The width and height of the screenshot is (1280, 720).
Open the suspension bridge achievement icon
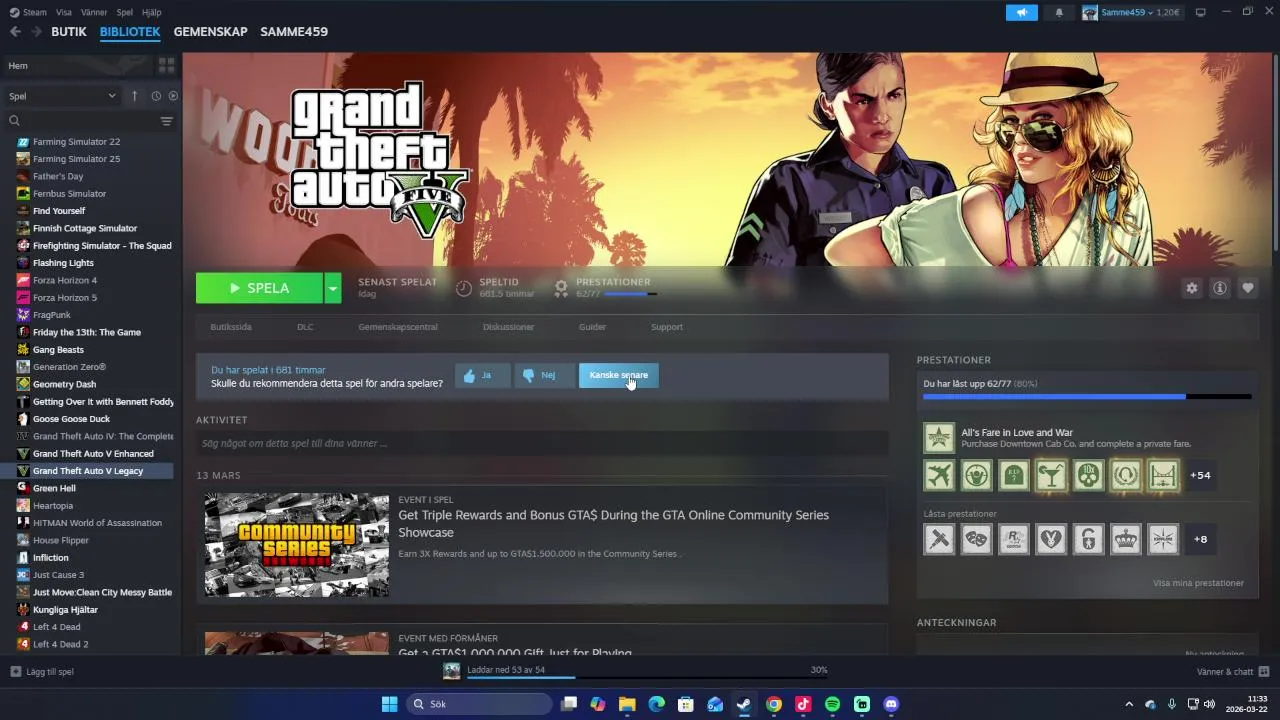(x=1163, y=475)
